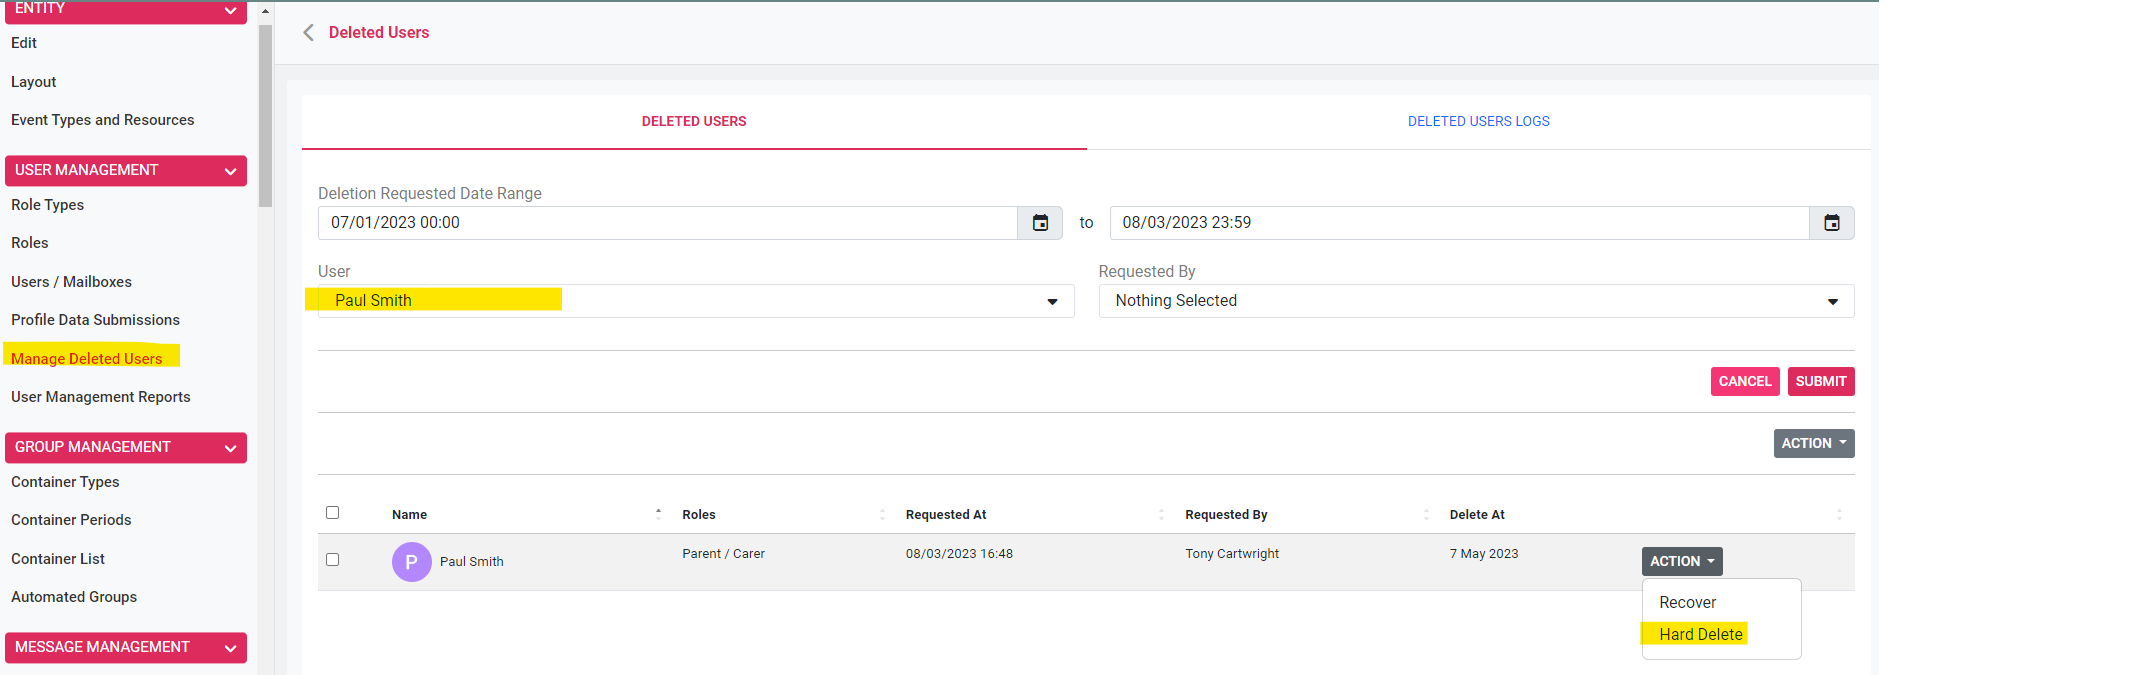Choose Hard Delete from the action menu
The height and width of the screenshot is (675, 2156).
(1700, 635)
